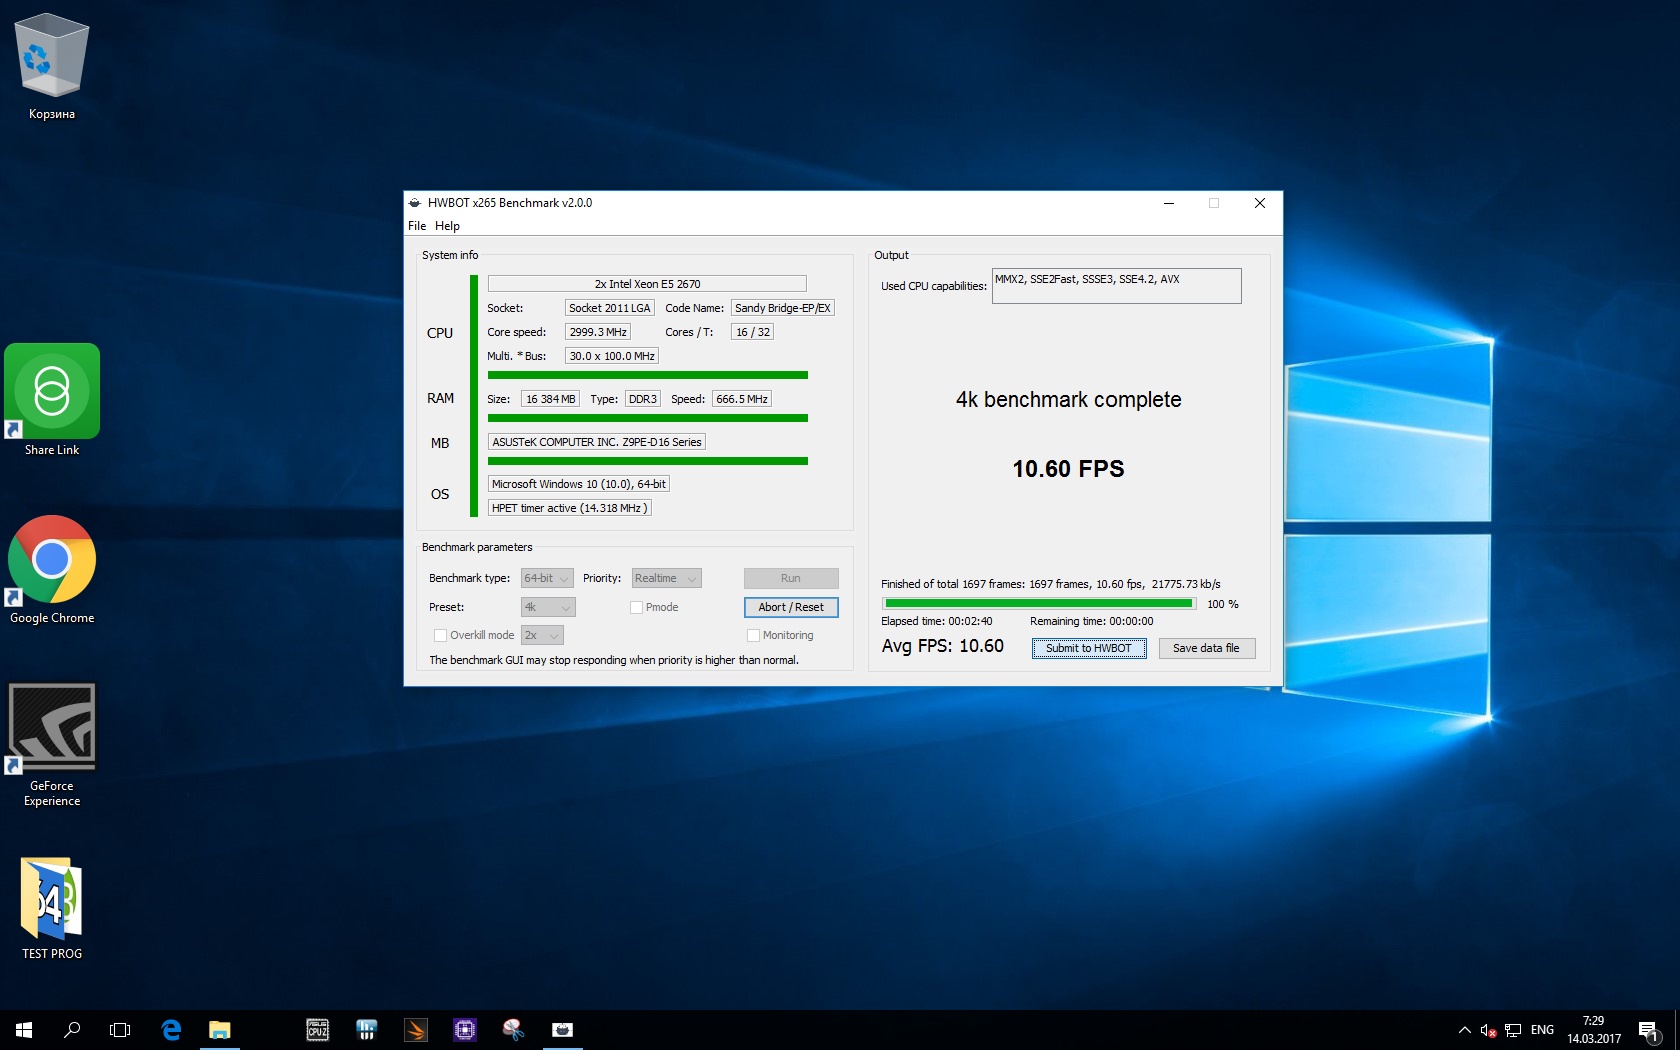Open the Help menu in HWBOT
This screenshot has width=1680, height=1050.
pos(447,226)
